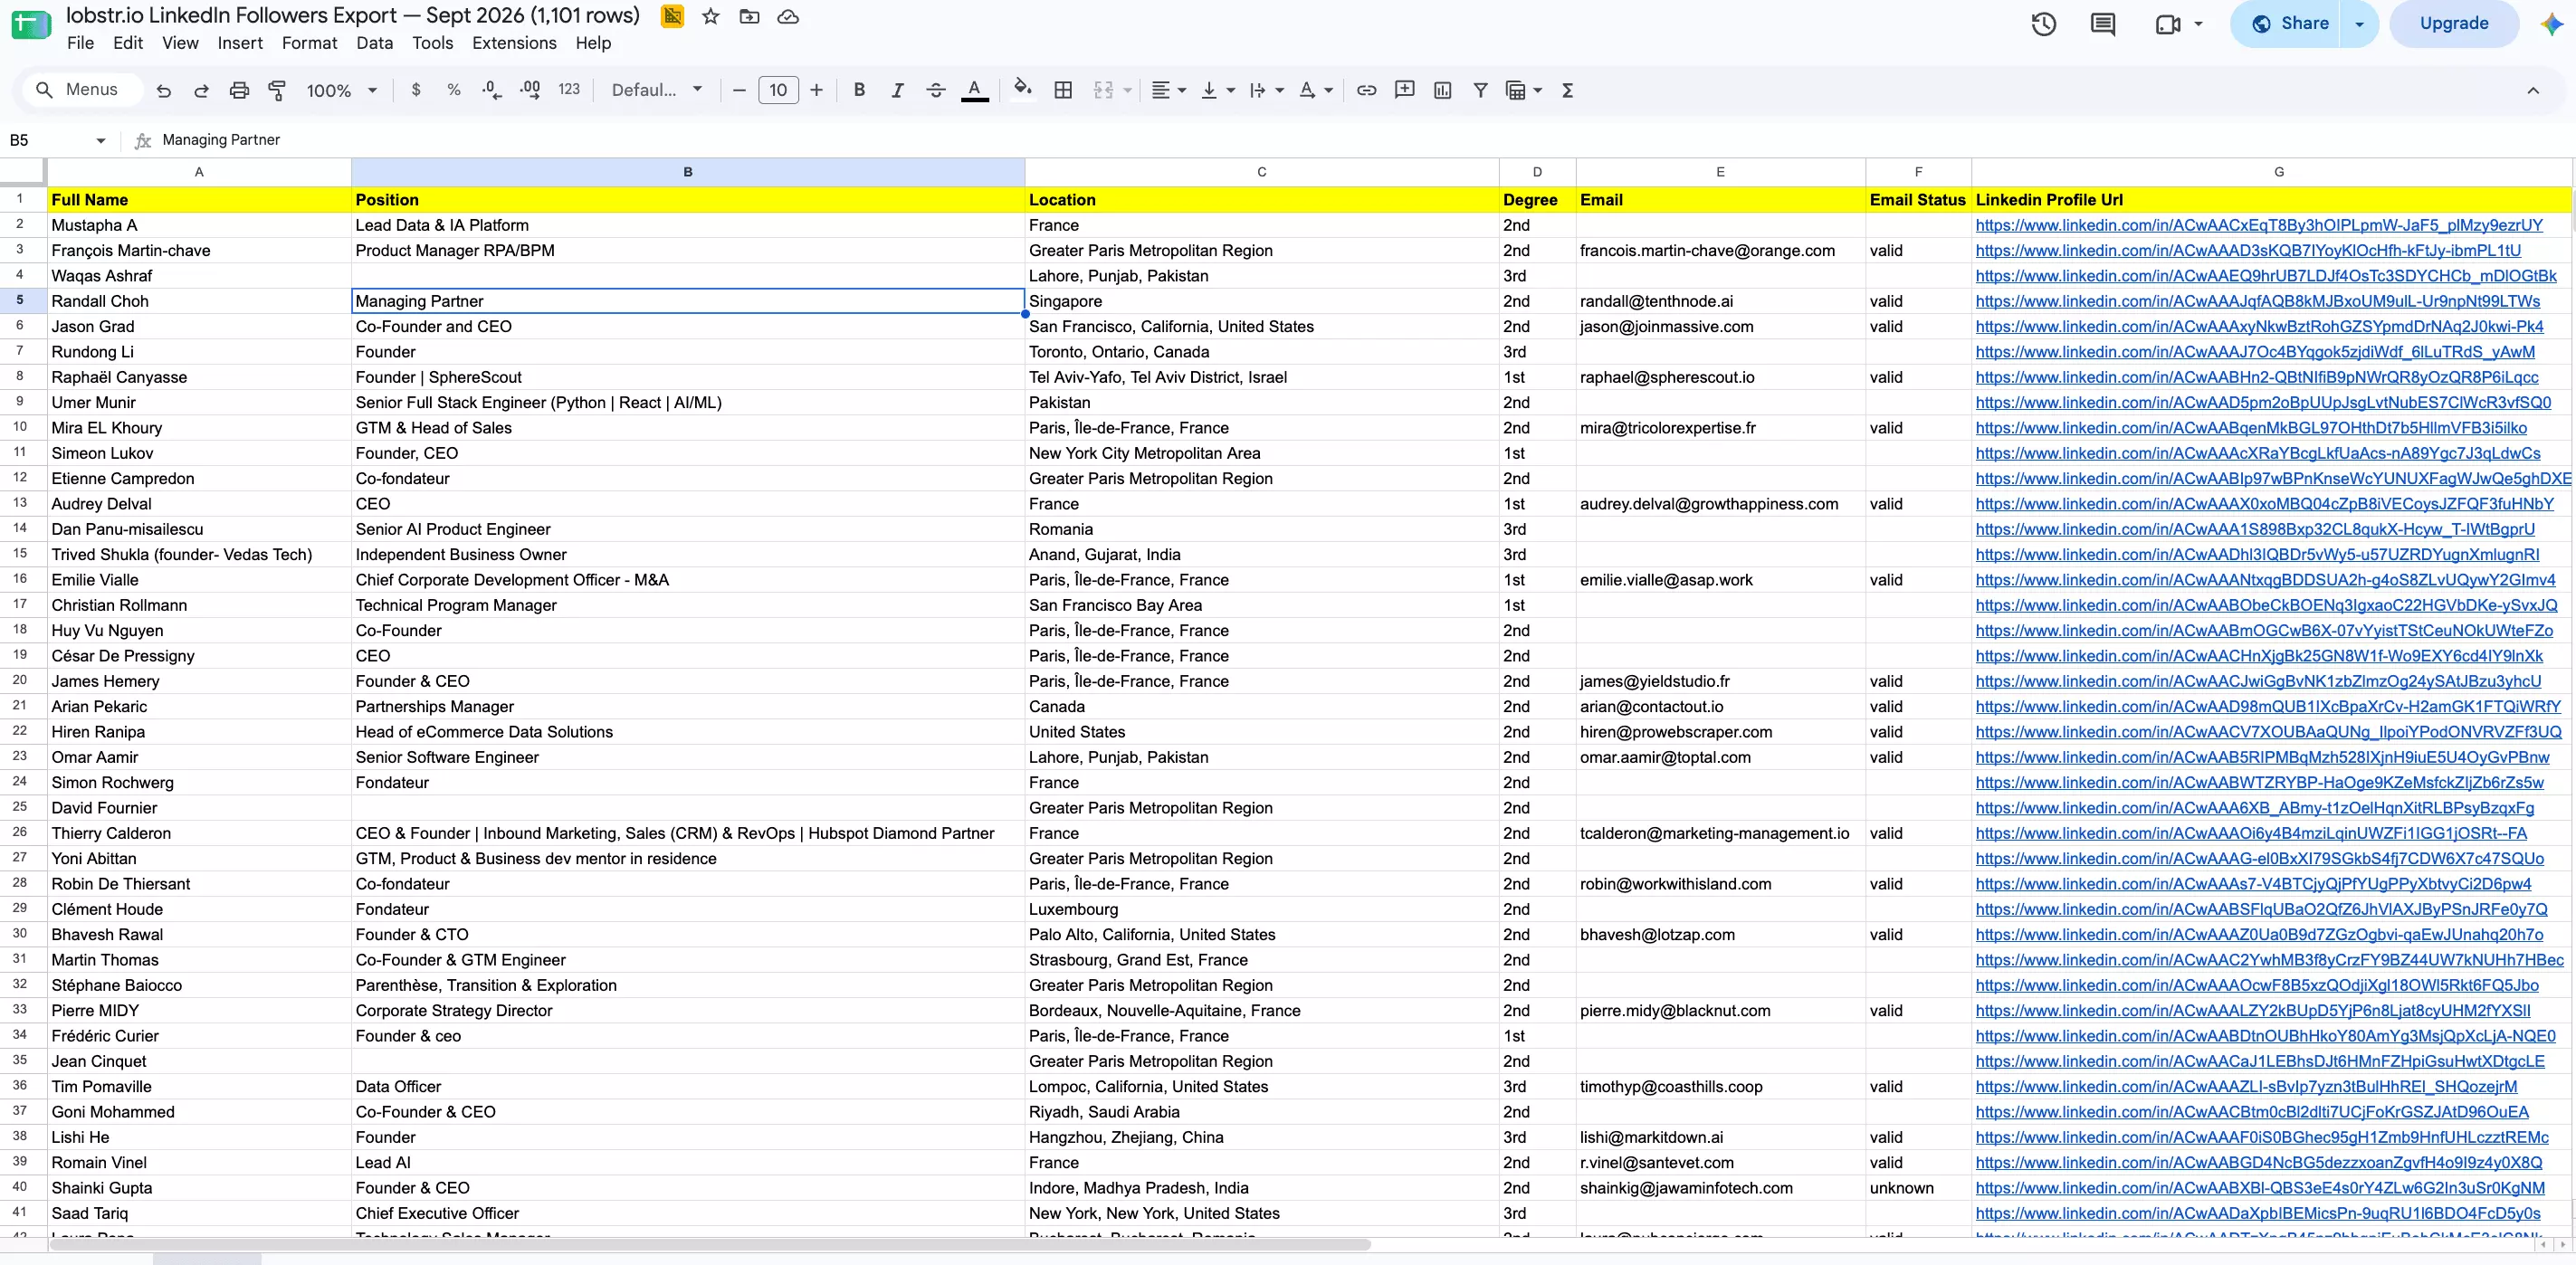This screenshot has height=1265, width=2576.
Task: Click the Join call camera icon
Action: 2168,24
